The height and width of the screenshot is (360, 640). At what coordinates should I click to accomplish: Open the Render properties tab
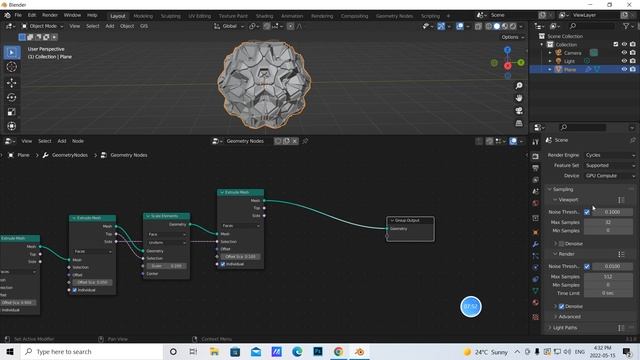[x=535, y=156]
